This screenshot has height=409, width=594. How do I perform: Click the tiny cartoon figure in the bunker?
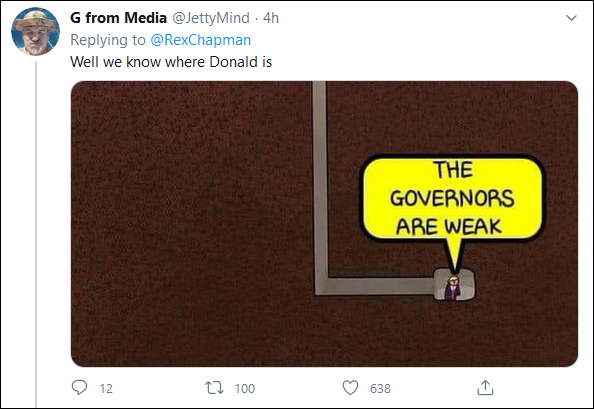[453, 288]
